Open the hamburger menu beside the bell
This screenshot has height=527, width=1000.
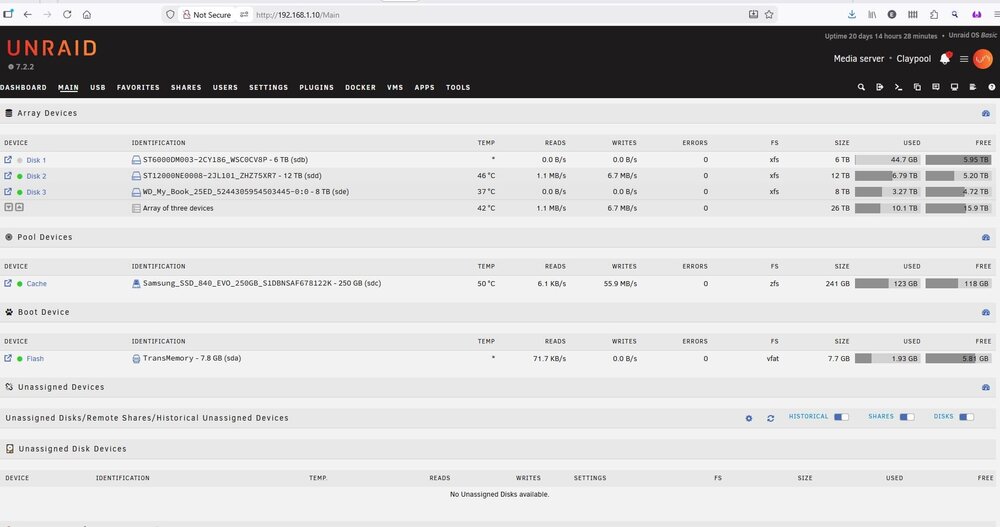click(964, 59)
